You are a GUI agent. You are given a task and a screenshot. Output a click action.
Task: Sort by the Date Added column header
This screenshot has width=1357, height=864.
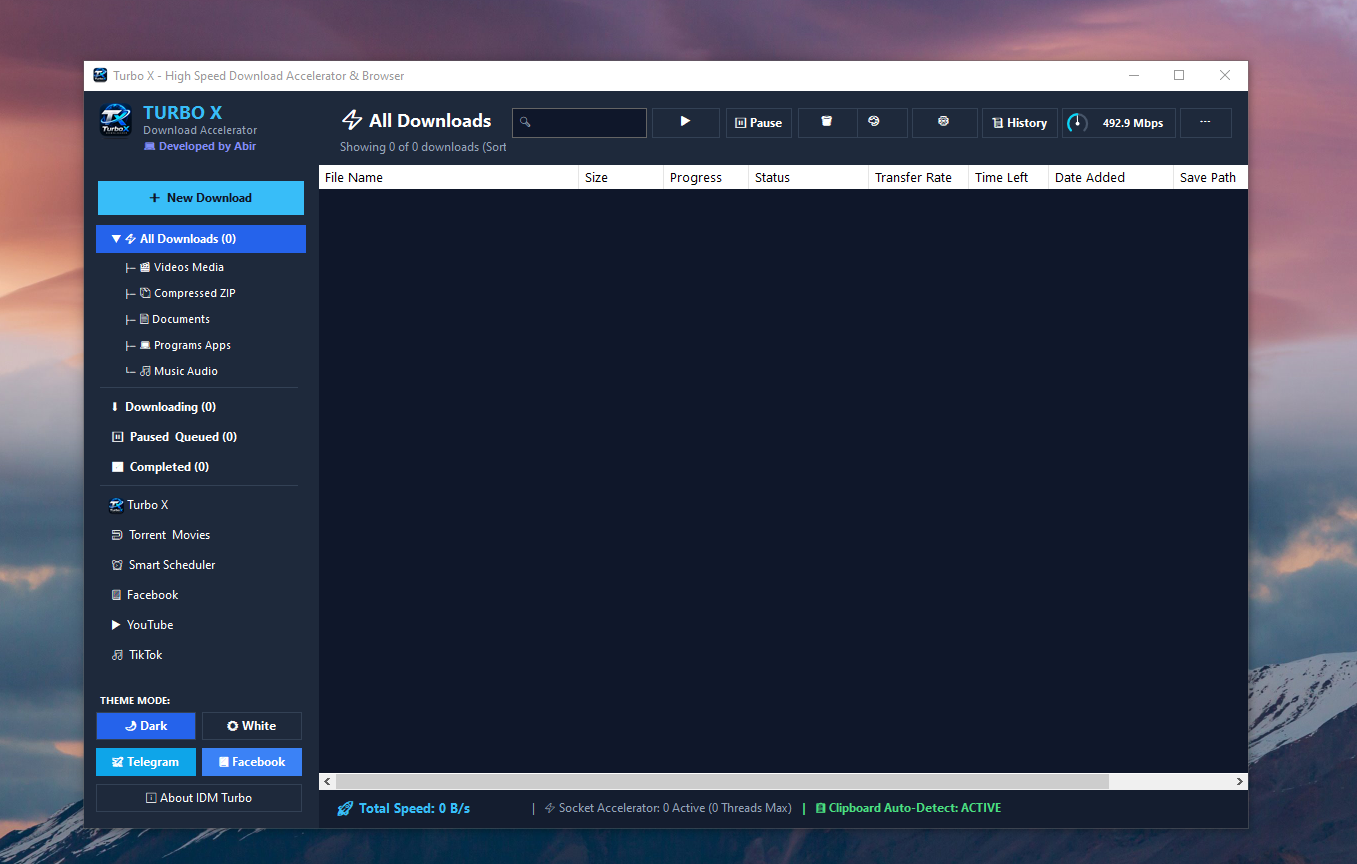pyautogui.click(x=1111, y=177)
